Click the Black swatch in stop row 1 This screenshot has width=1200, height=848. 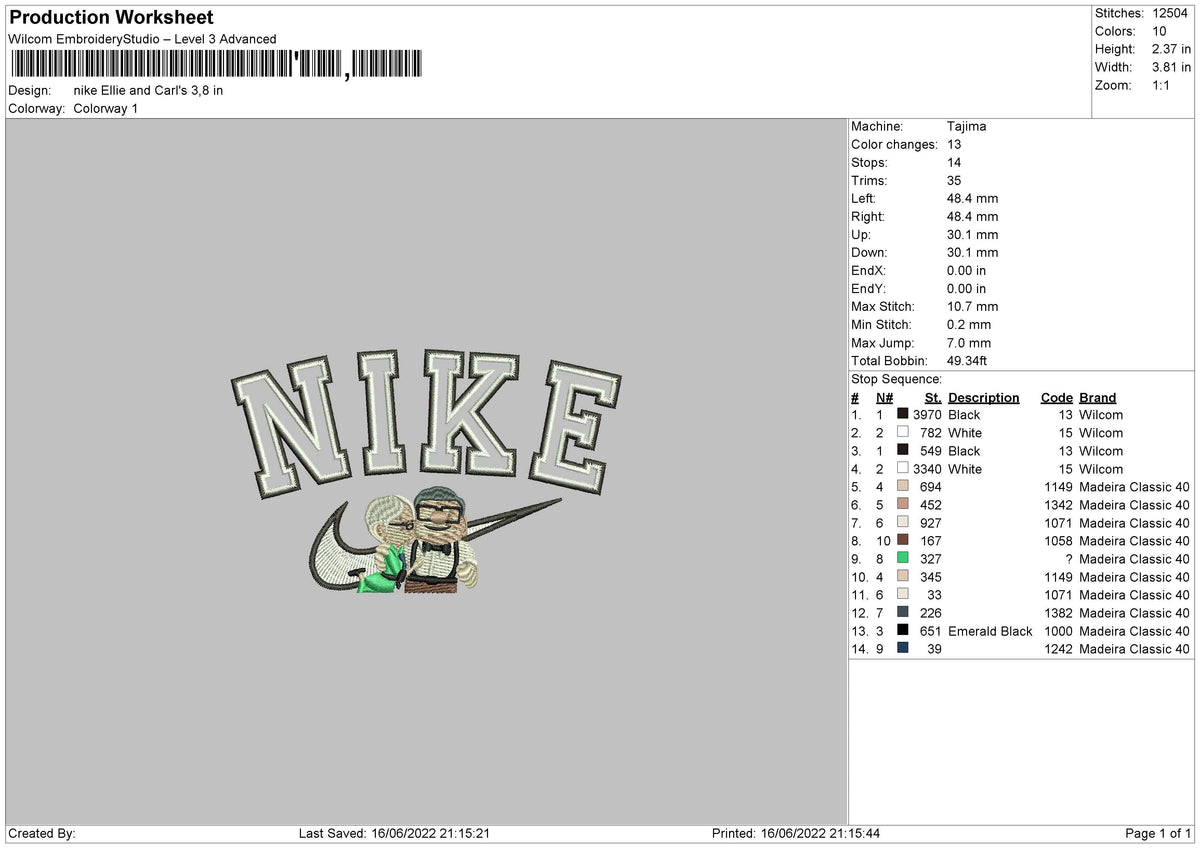coord(903,415)
